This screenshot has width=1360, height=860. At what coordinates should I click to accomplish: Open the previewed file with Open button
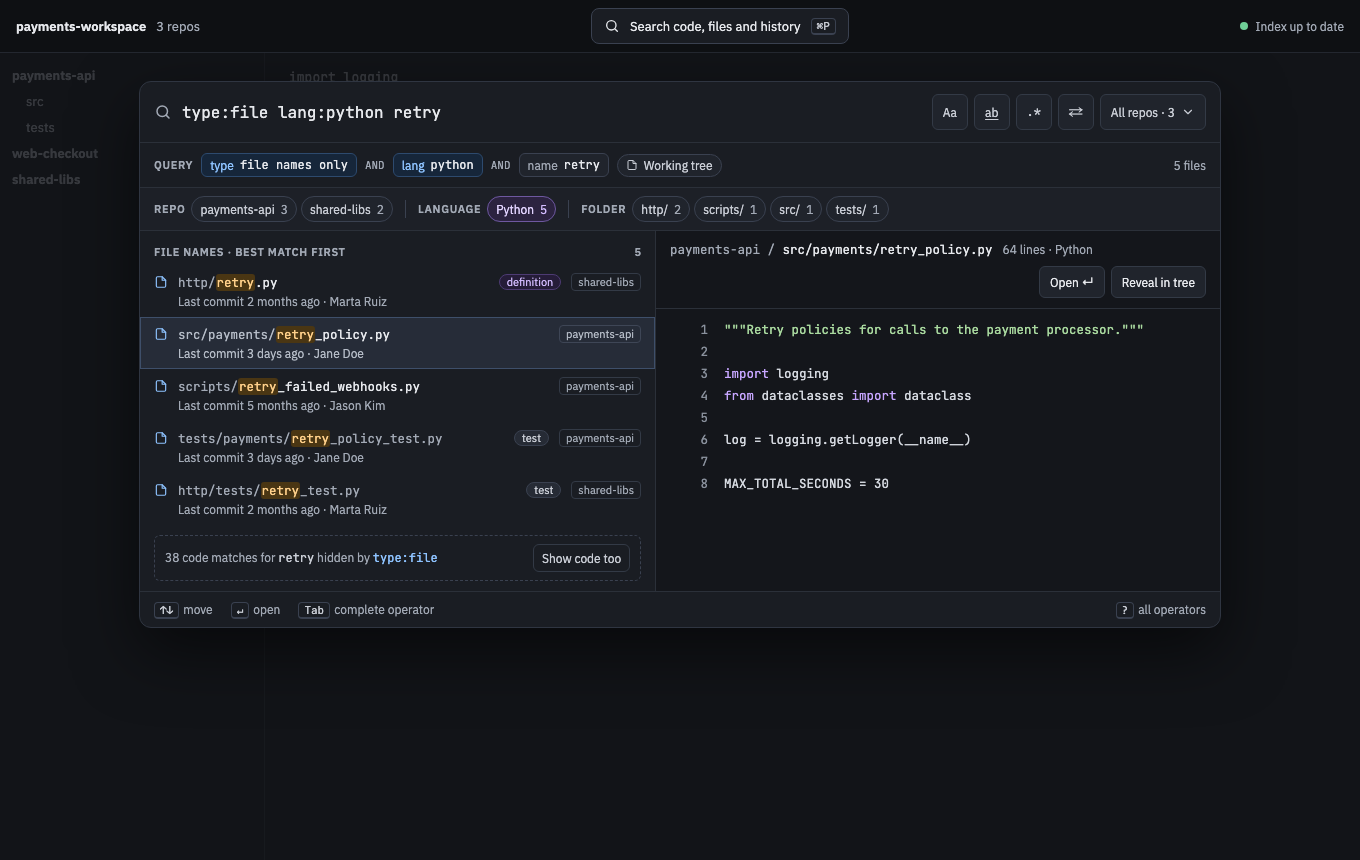click(x=1071, y=282)
